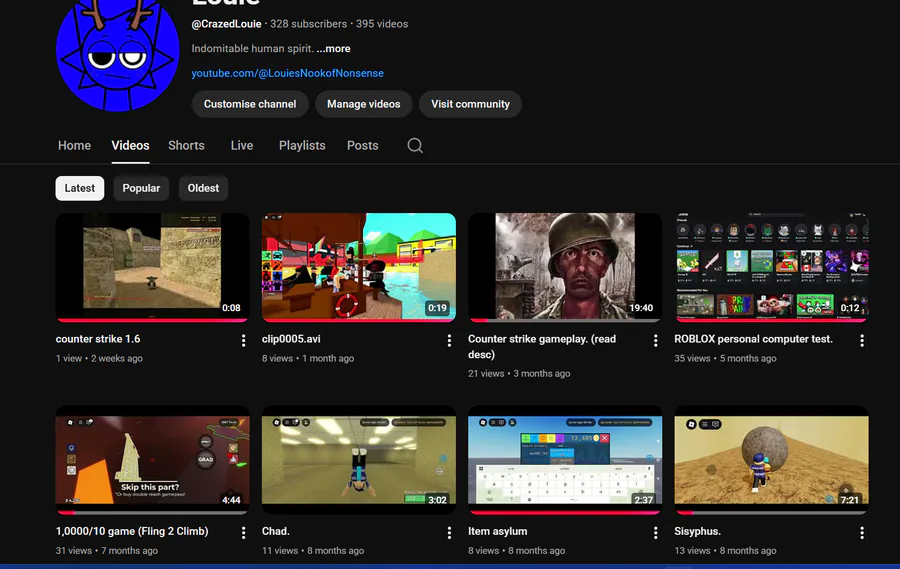
Task: Click the 0:08 duration badge
Action: (x=231, y=308)
